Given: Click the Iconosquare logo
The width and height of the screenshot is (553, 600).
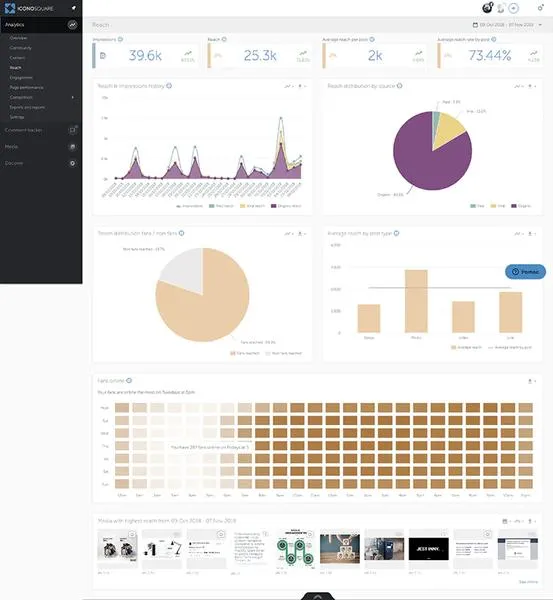Looking at the screenshot, I should [29, 8].
